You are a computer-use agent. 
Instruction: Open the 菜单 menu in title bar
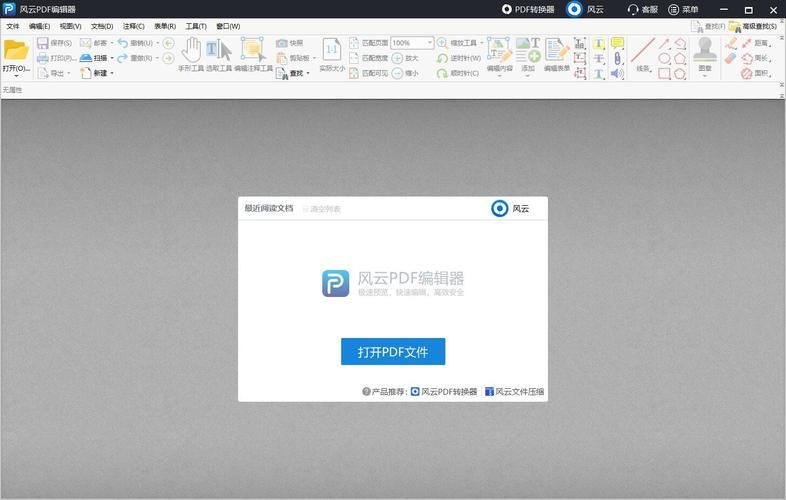click(x=684, y=10)
